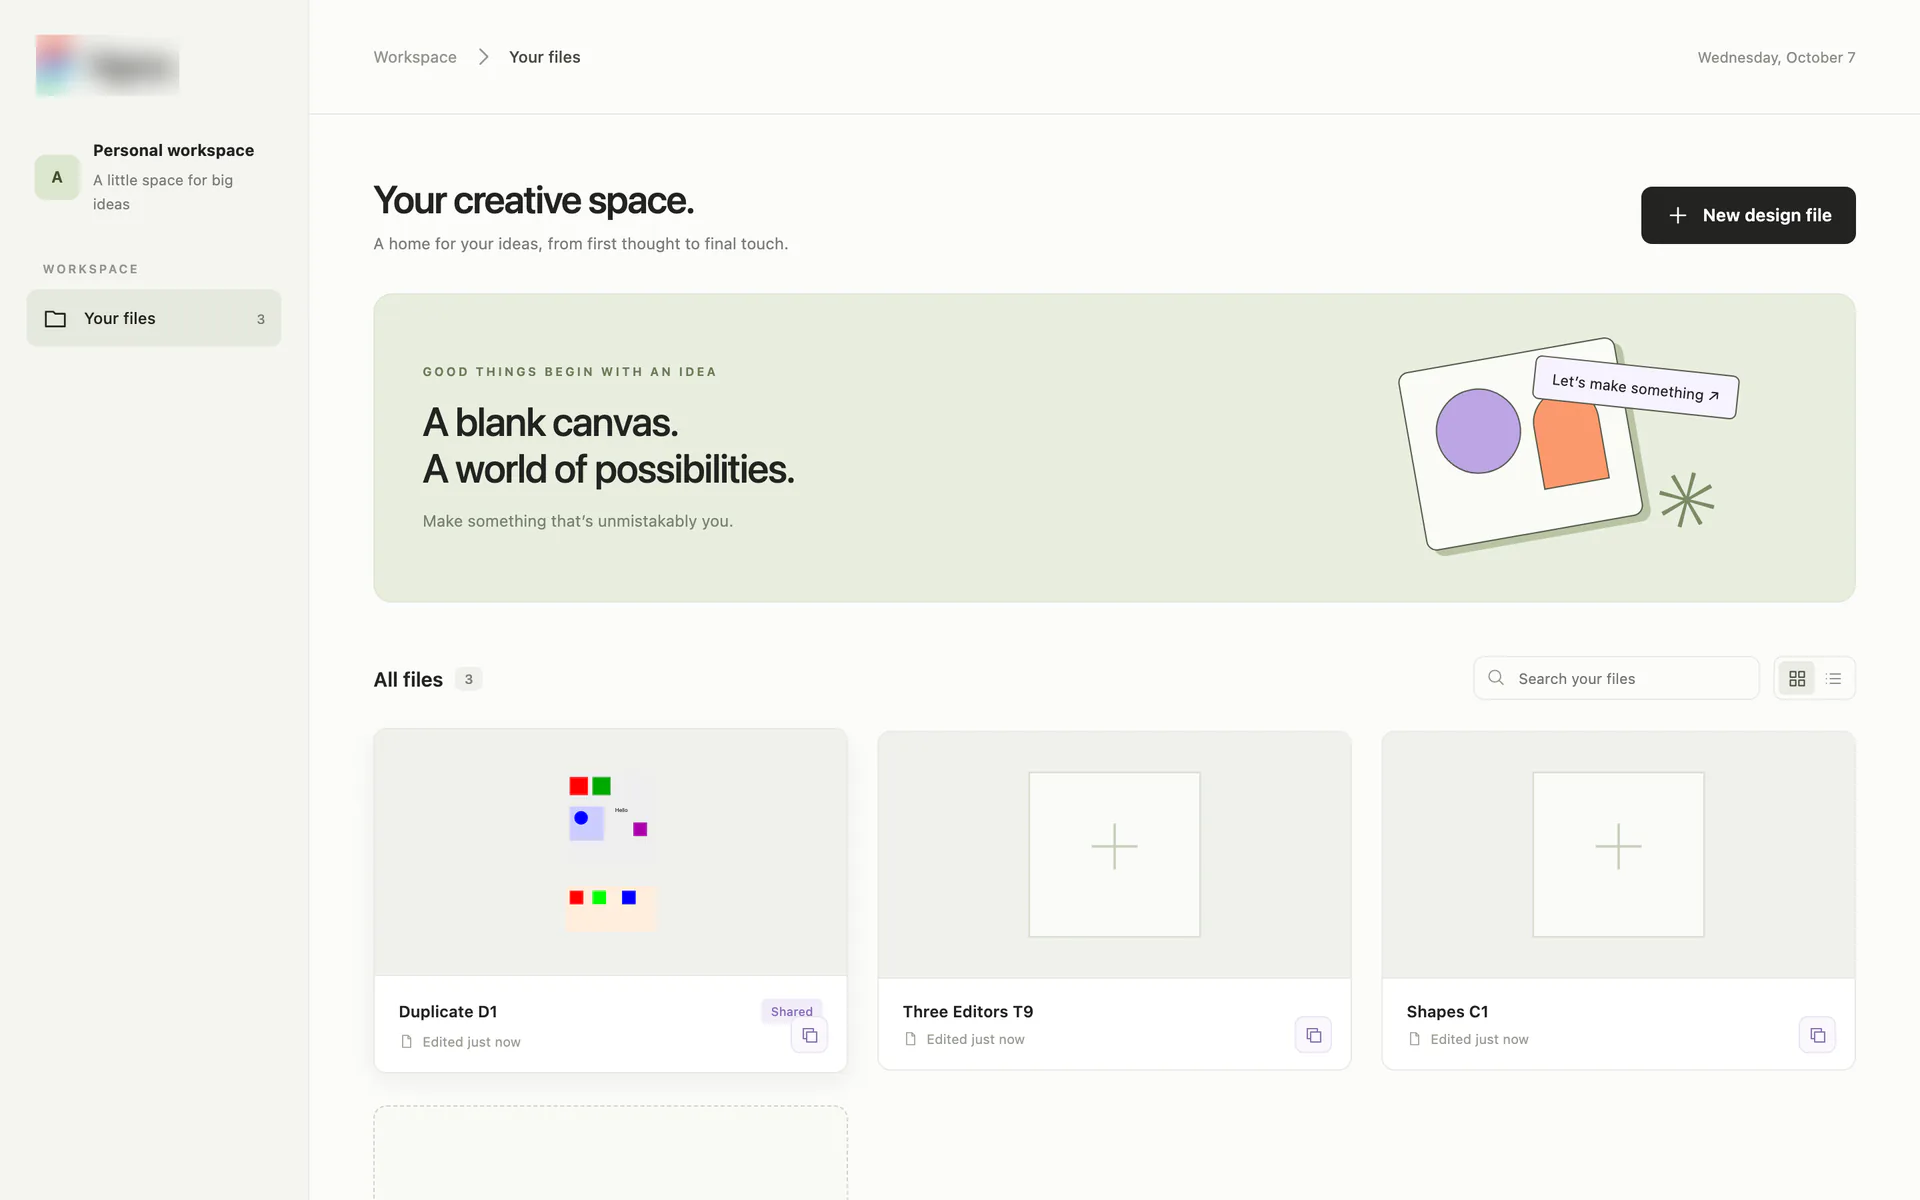Click the search magnifier icon
The width and height of the screenshot is (1920, 1200).
pyautogui.click(x=1496, y=678)
